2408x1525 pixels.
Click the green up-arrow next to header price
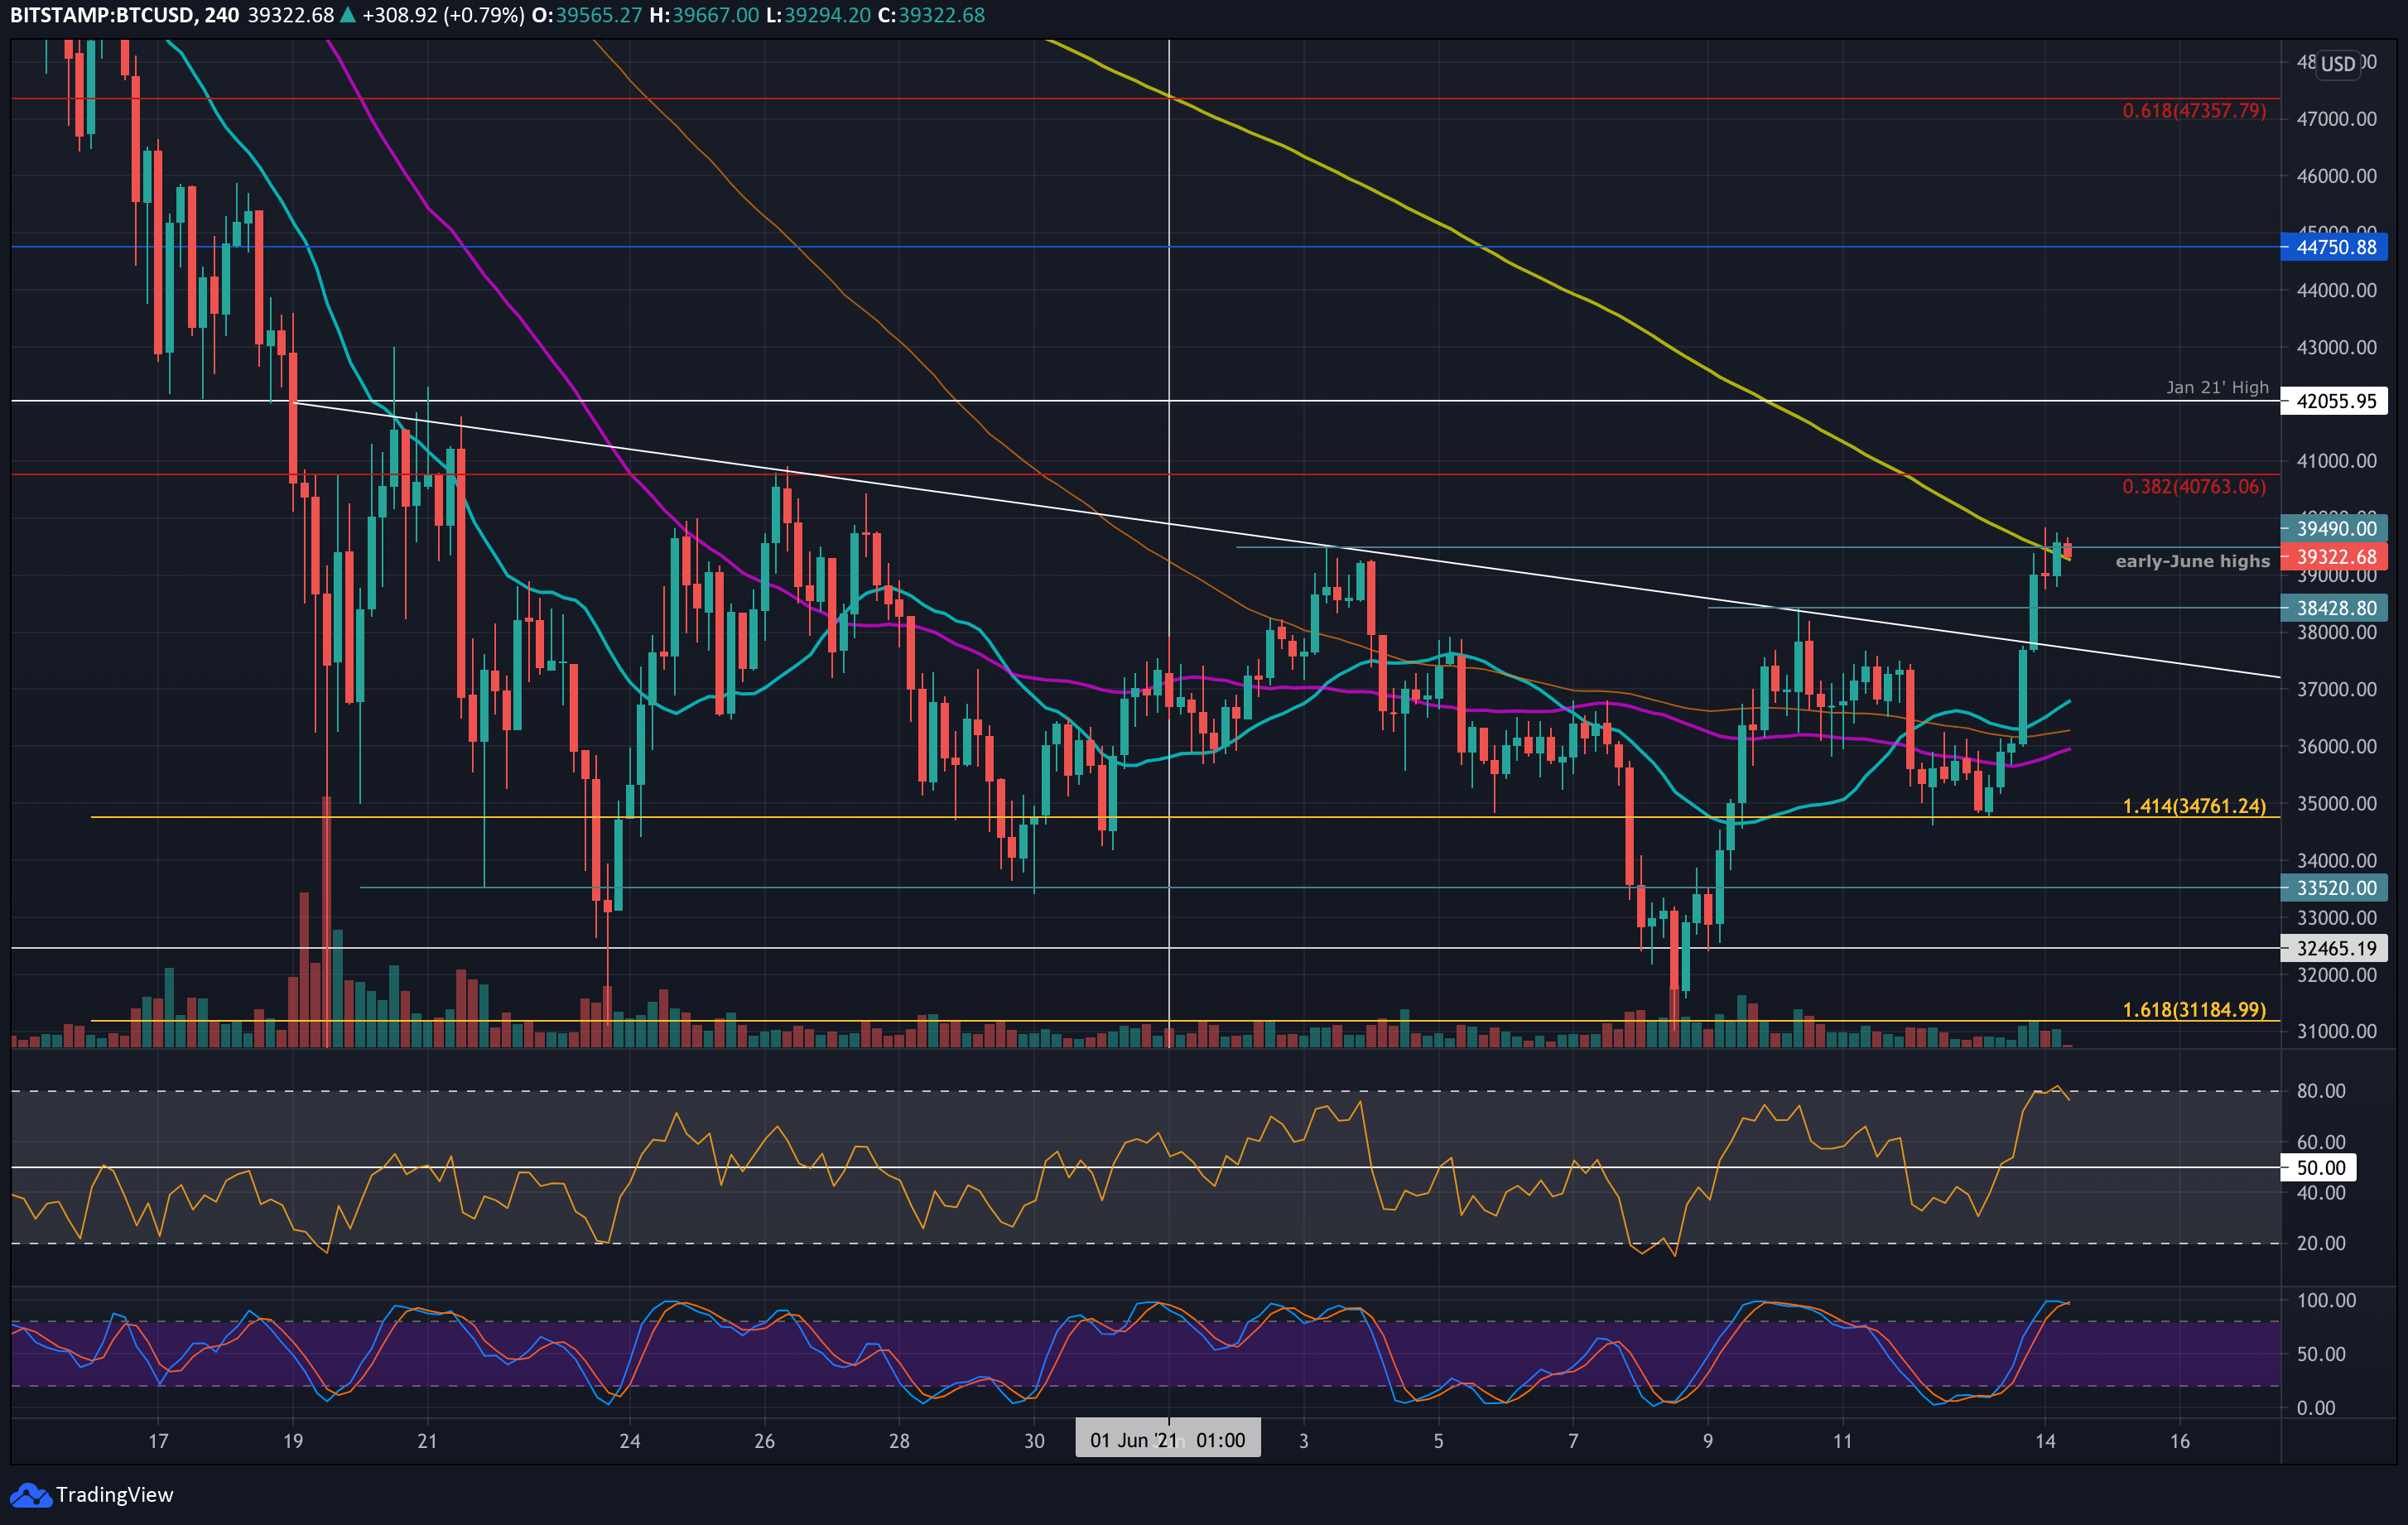348,15
